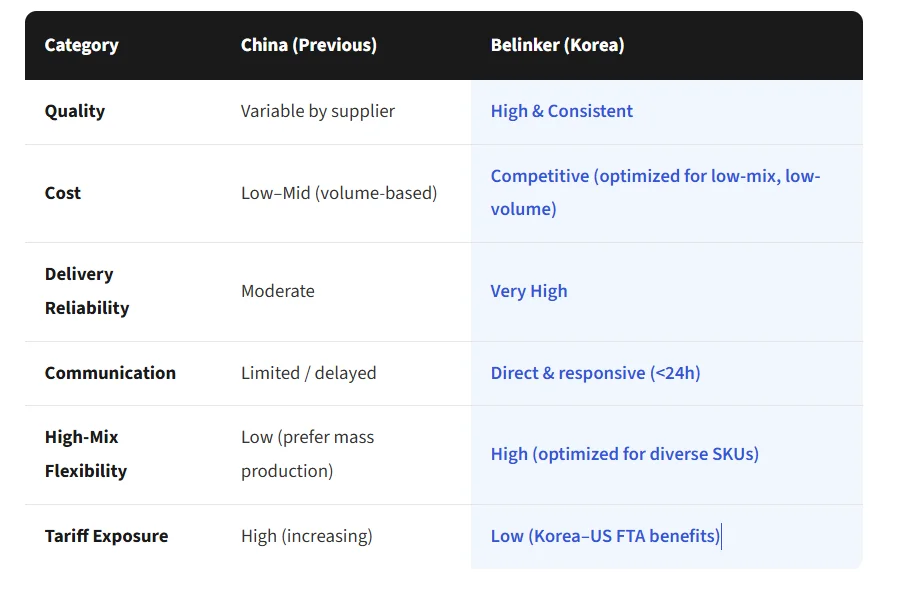904x592 pixels.
Task: Select the Delivery Reliability row label
Action: (x=86, y=291)
